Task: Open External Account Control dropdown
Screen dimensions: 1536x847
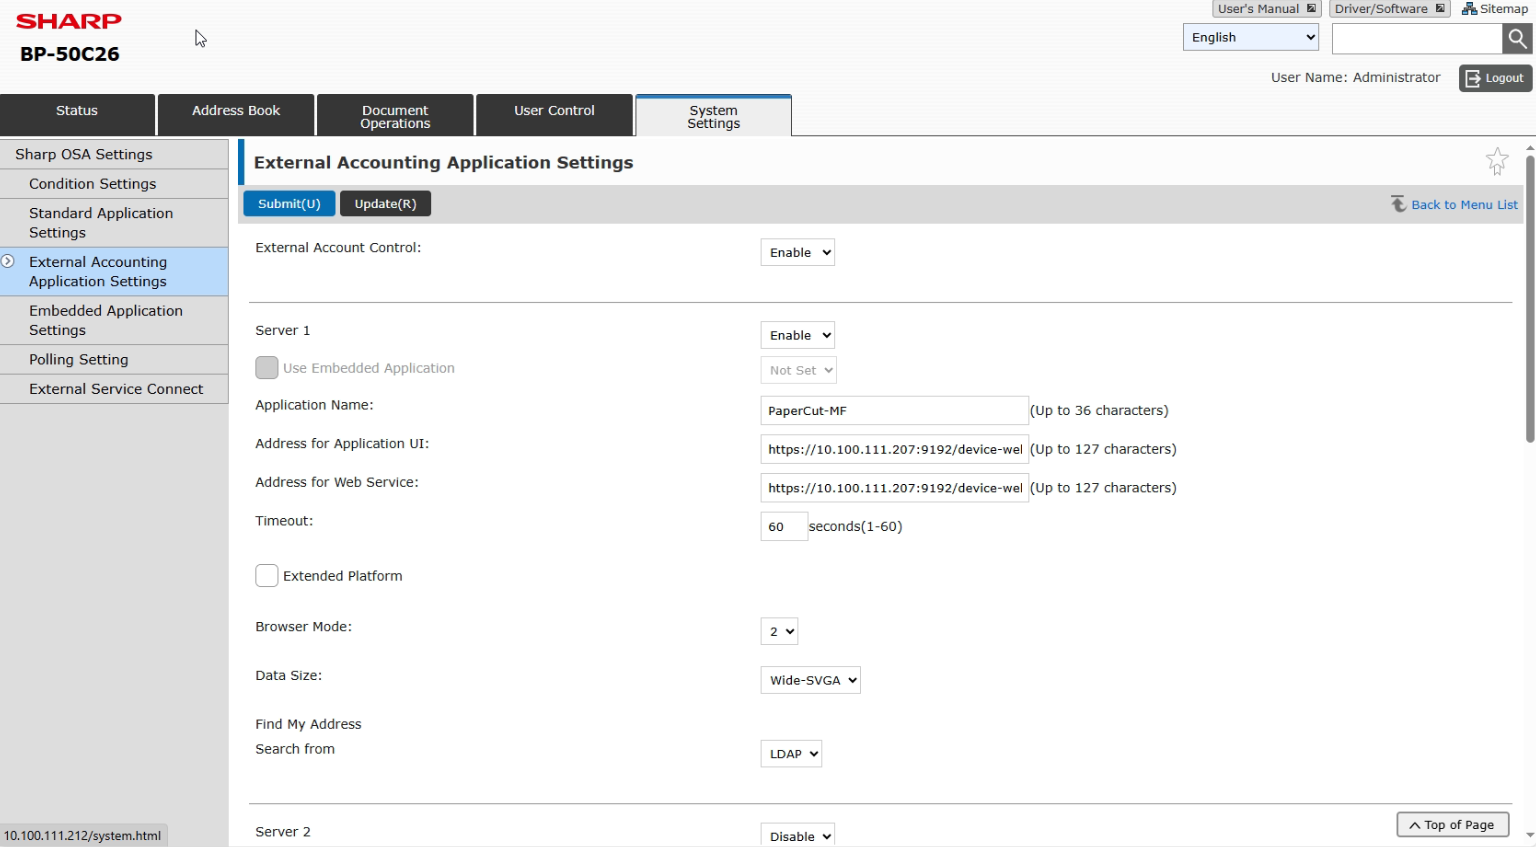Action: tap(798, 253)
